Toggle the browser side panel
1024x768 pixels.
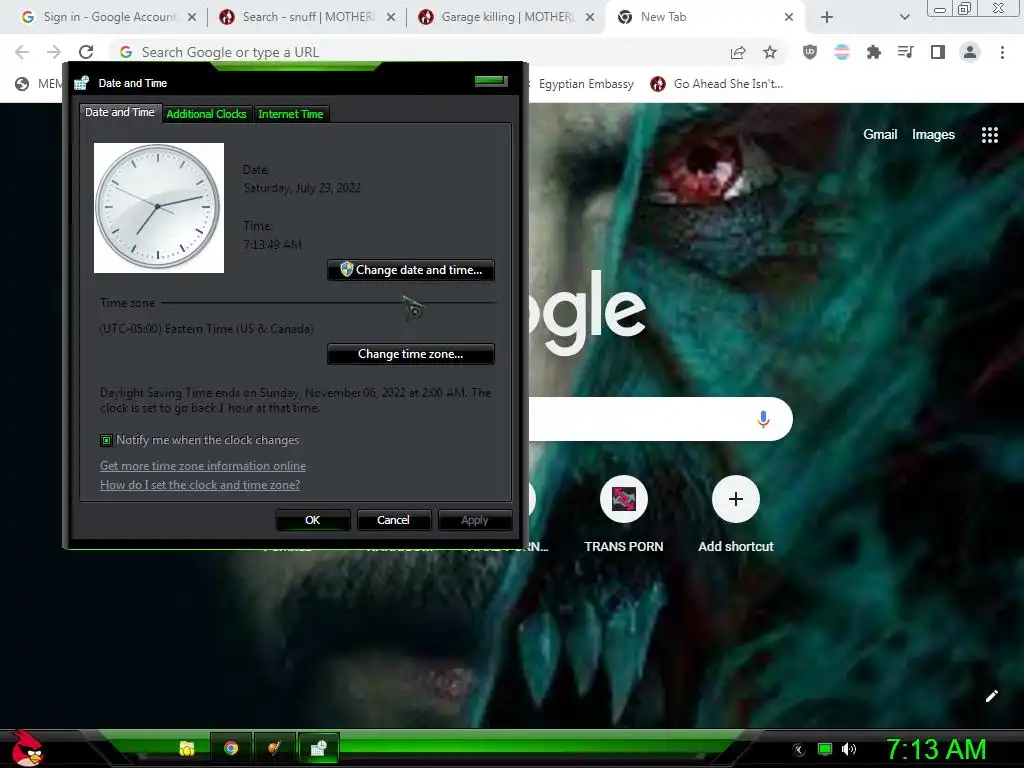[938, 52]
